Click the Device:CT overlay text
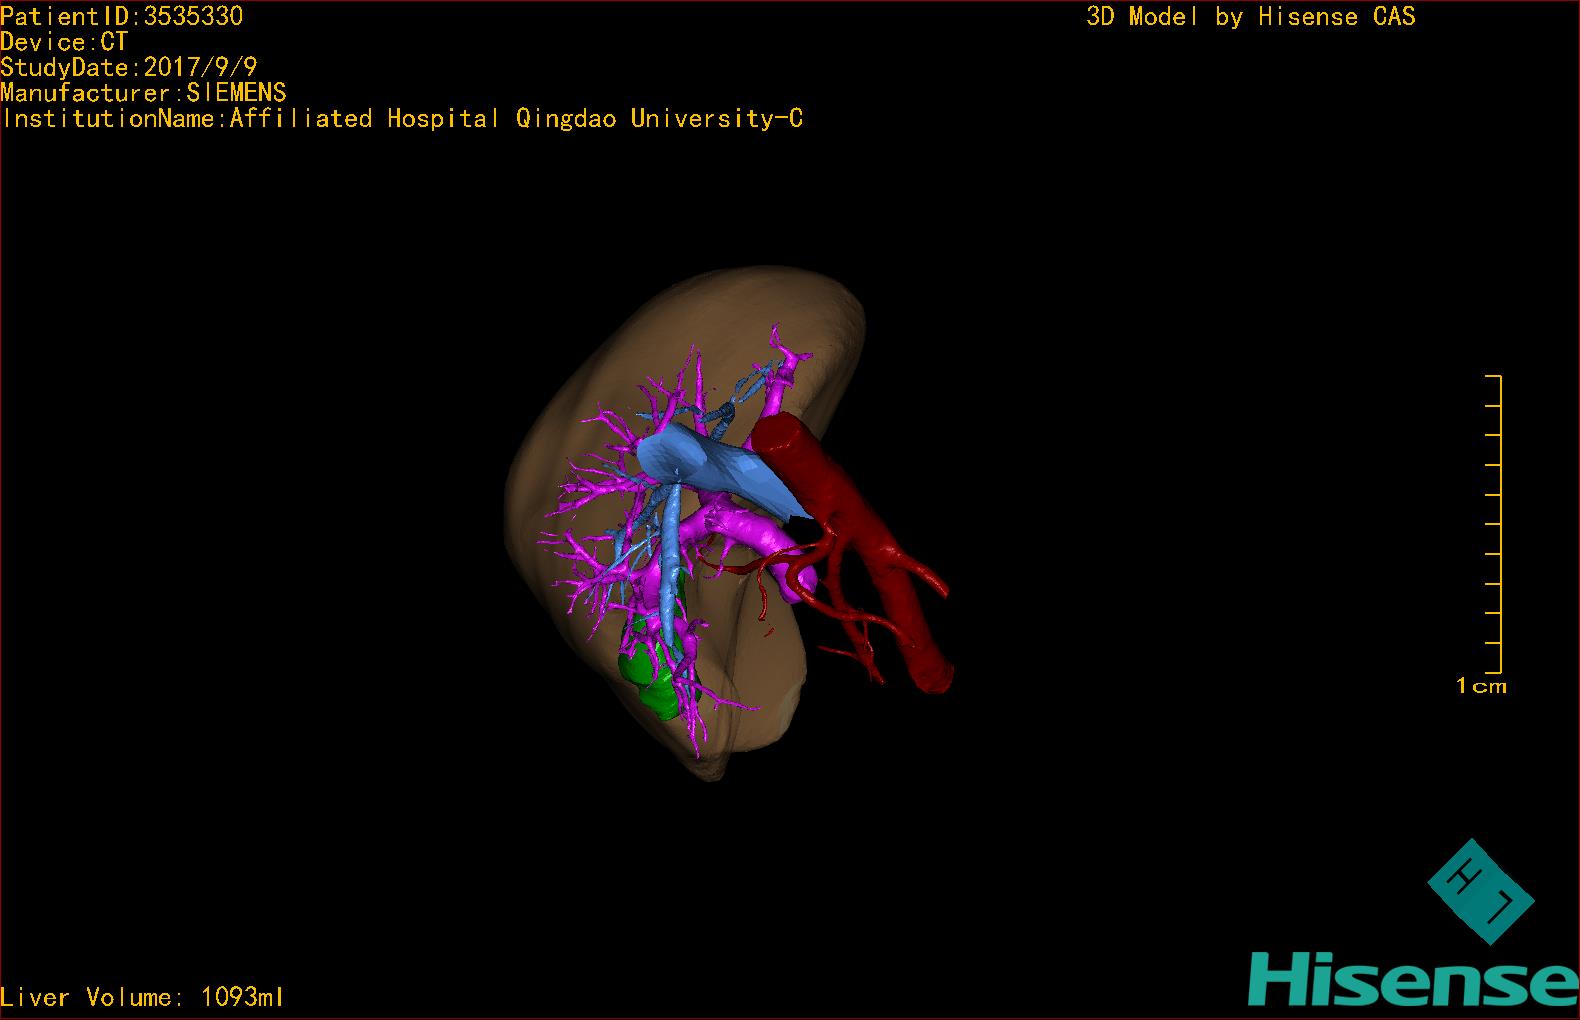This screenshot has height=1020, width=1580. pyautogui.click(x=64, y=42)
